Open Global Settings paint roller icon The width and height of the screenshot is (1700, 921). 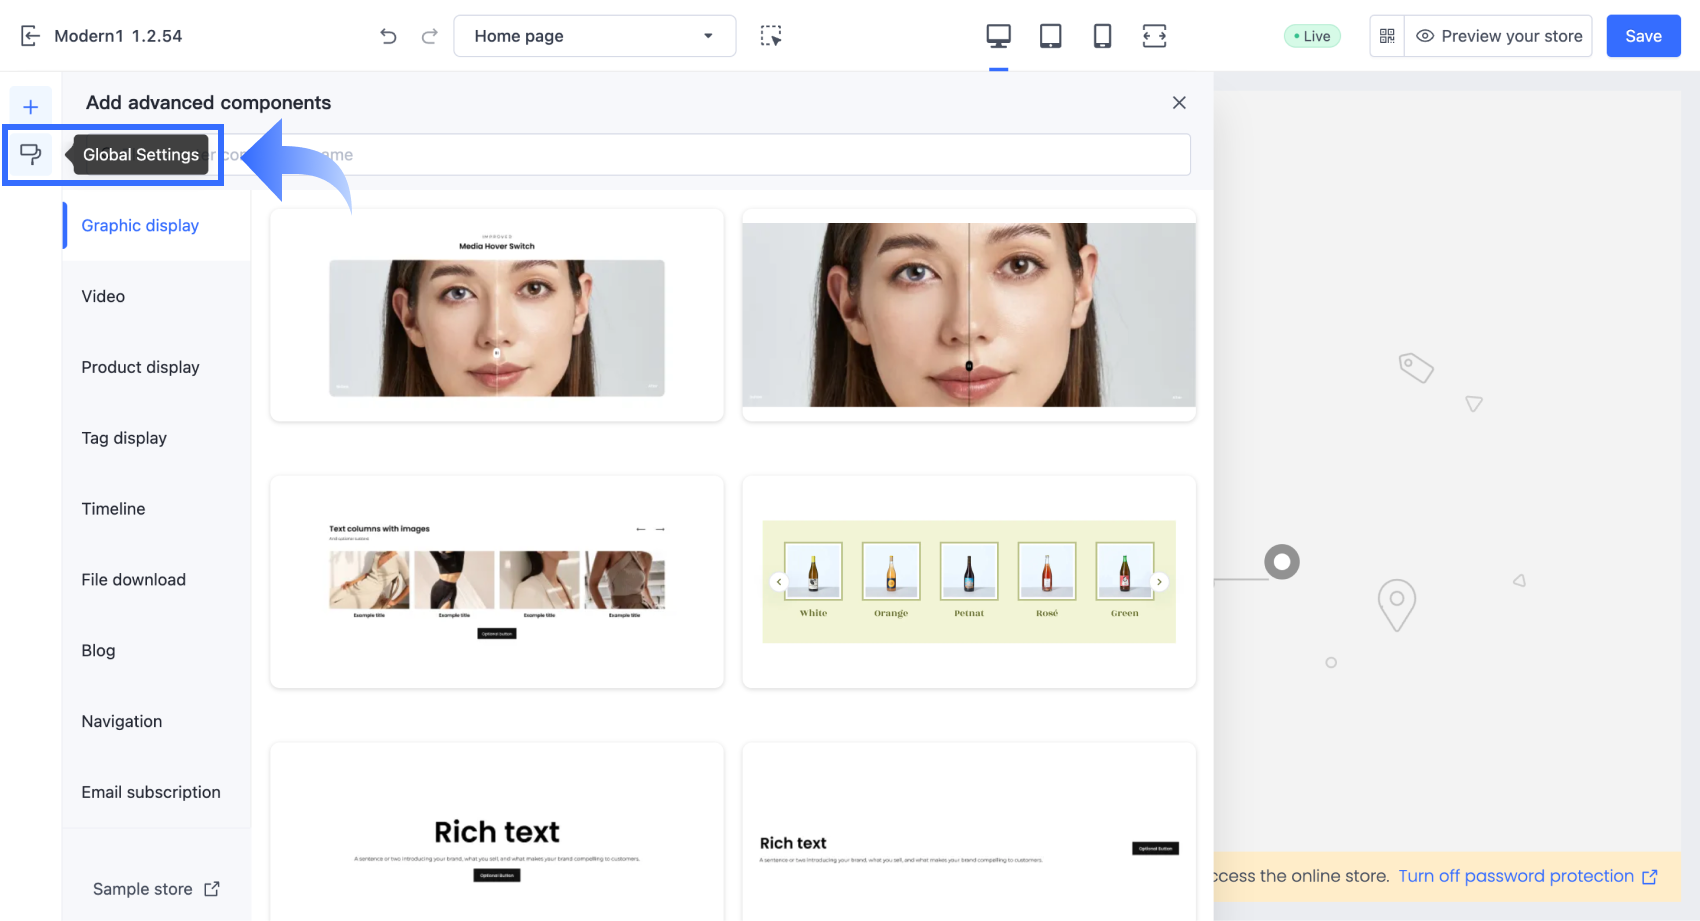[31, 154]
